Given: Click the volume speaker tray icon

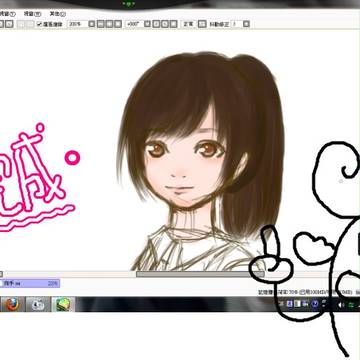Looking at the screenshot, I should click(x=341, y=304).
